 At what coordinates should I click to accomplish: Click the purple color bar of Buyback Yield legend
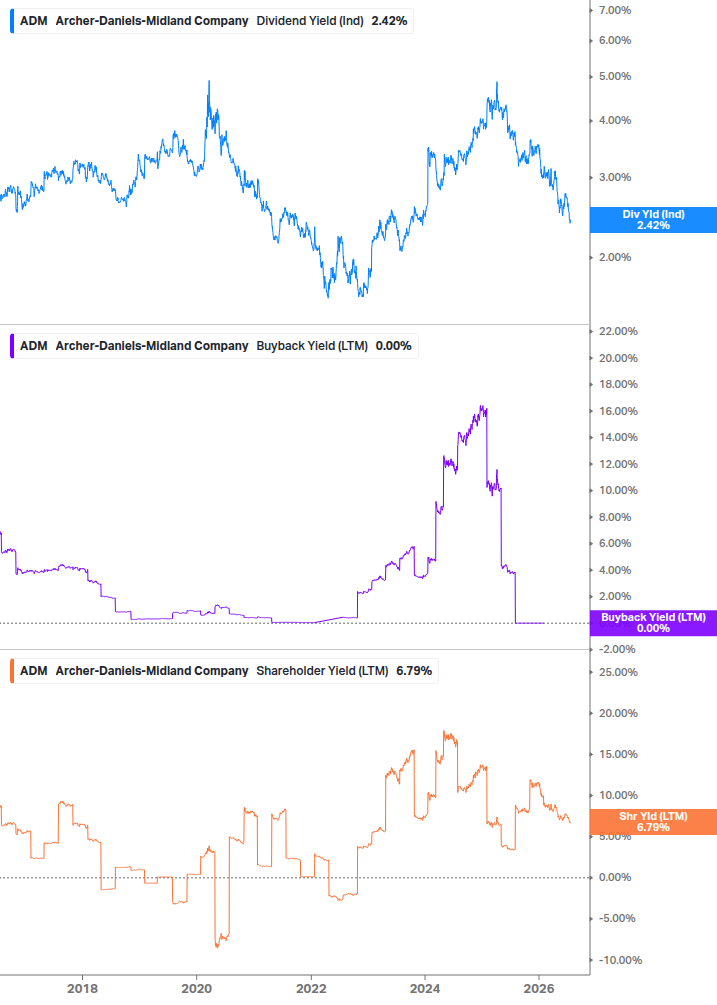[x=12, y=346]
